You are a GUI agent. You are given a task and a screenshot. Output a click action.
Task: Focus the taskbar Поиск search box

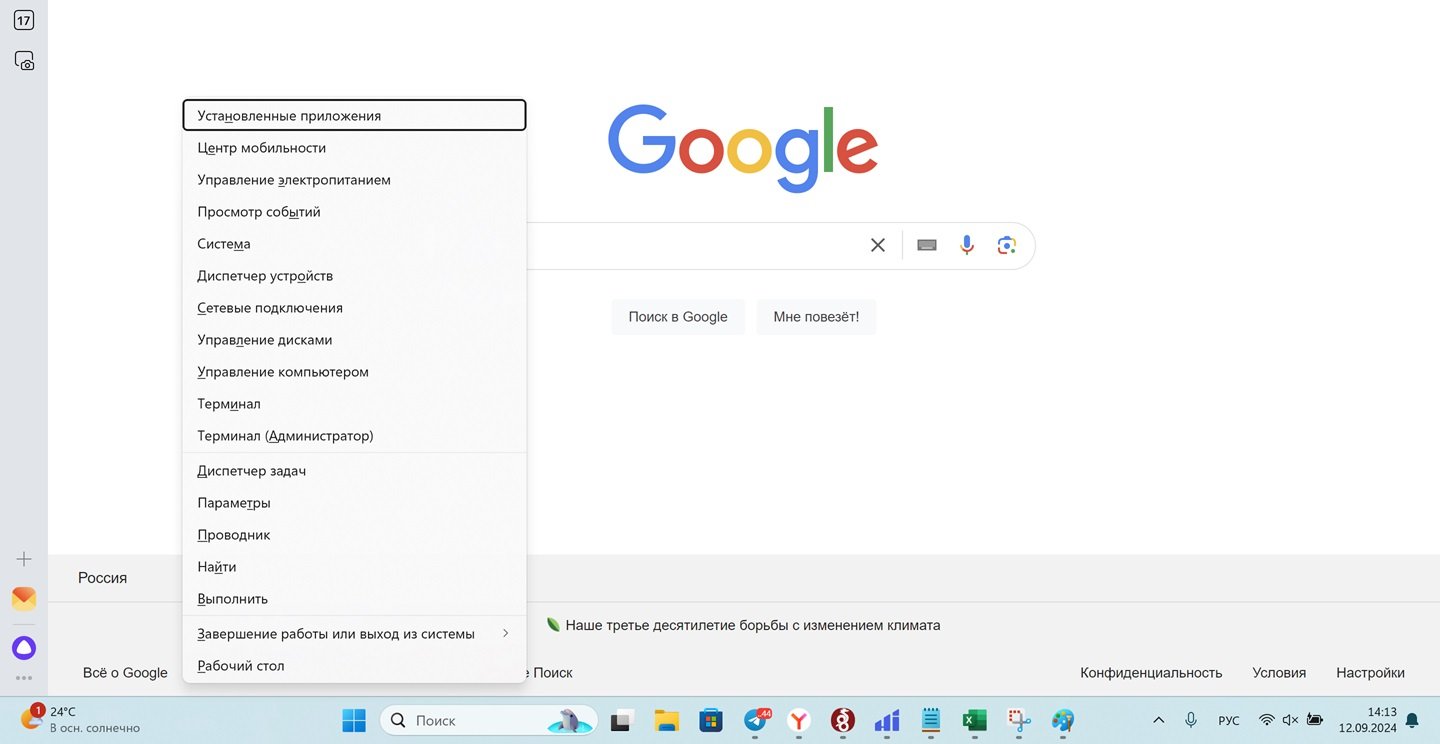(x=489, y=720)
